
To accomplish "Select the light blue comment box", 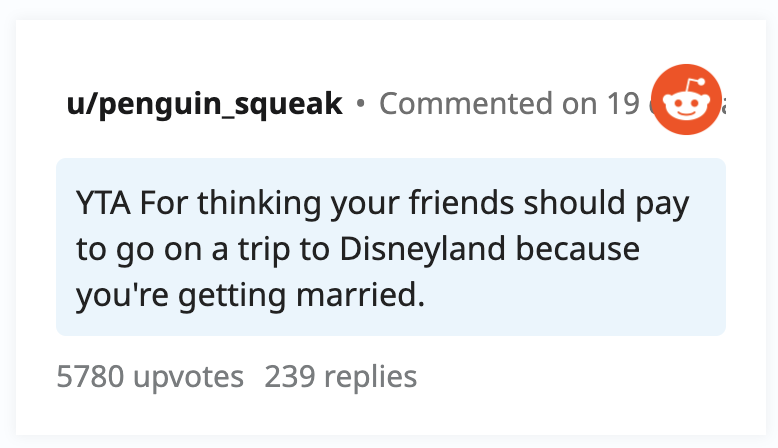I will coord(391,247).
